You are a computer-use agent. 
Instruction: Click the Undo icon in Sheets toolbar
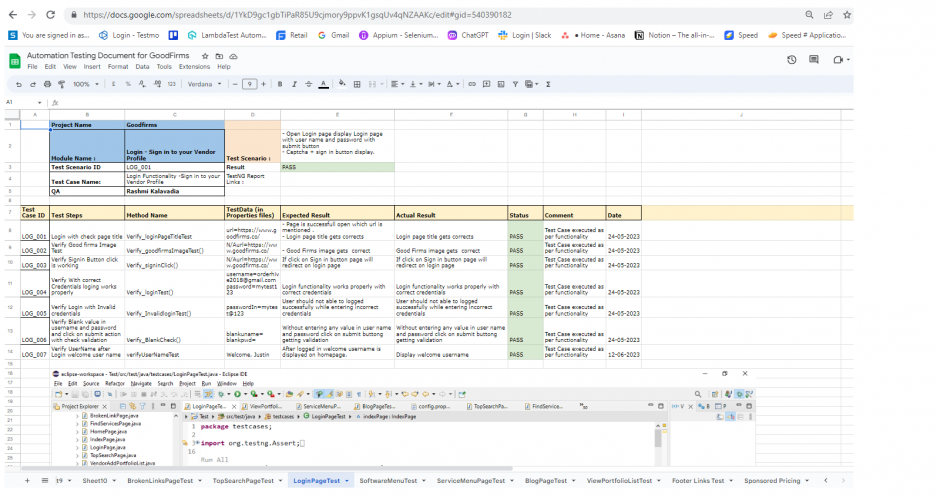18,84
